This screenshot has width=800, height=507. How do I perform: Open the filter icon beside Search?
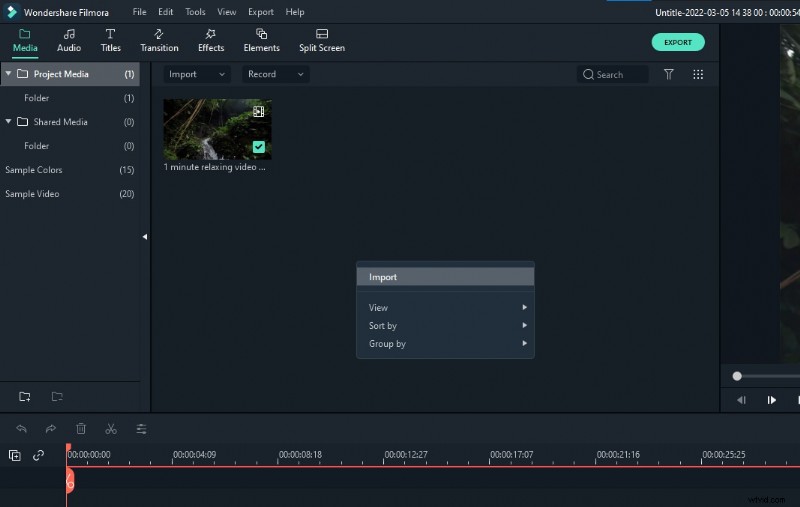pos(669,74)
